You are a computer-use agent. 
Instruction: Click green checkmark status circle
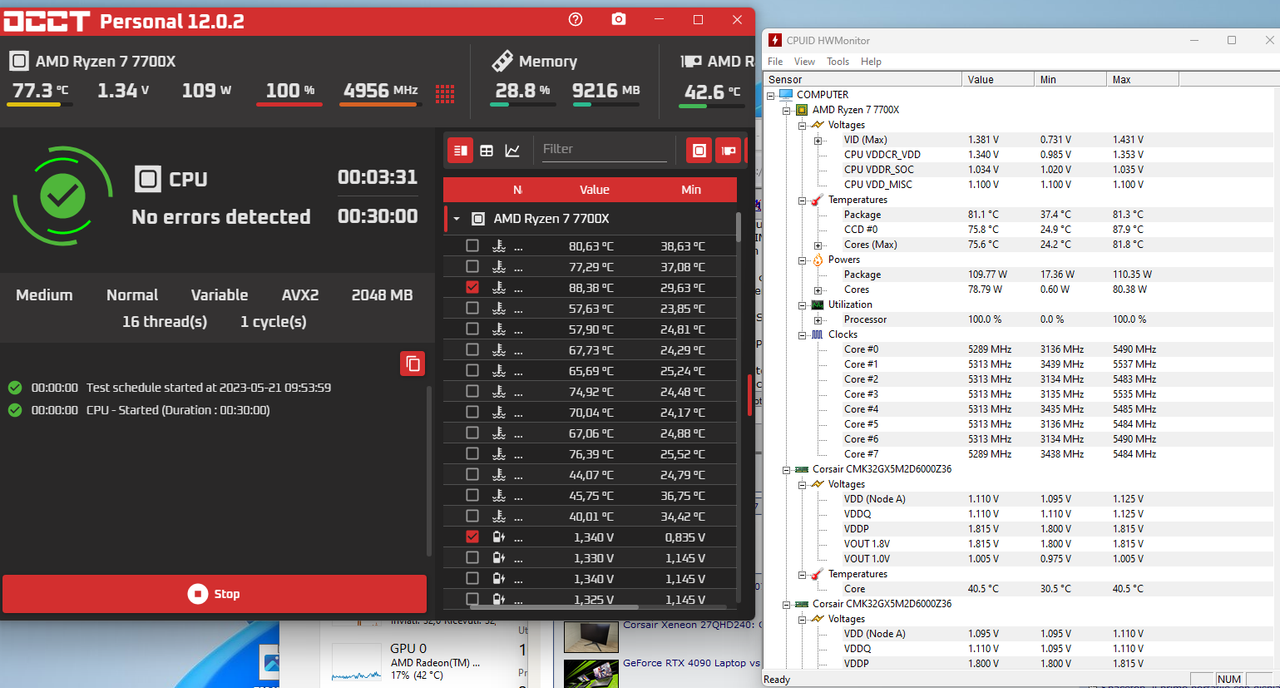click(62, 197)
